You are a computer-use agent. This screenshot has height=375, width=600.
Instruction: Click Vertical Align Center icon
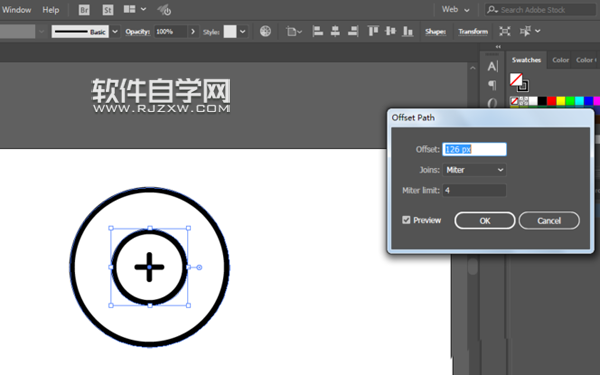click(x=390, y=31)
